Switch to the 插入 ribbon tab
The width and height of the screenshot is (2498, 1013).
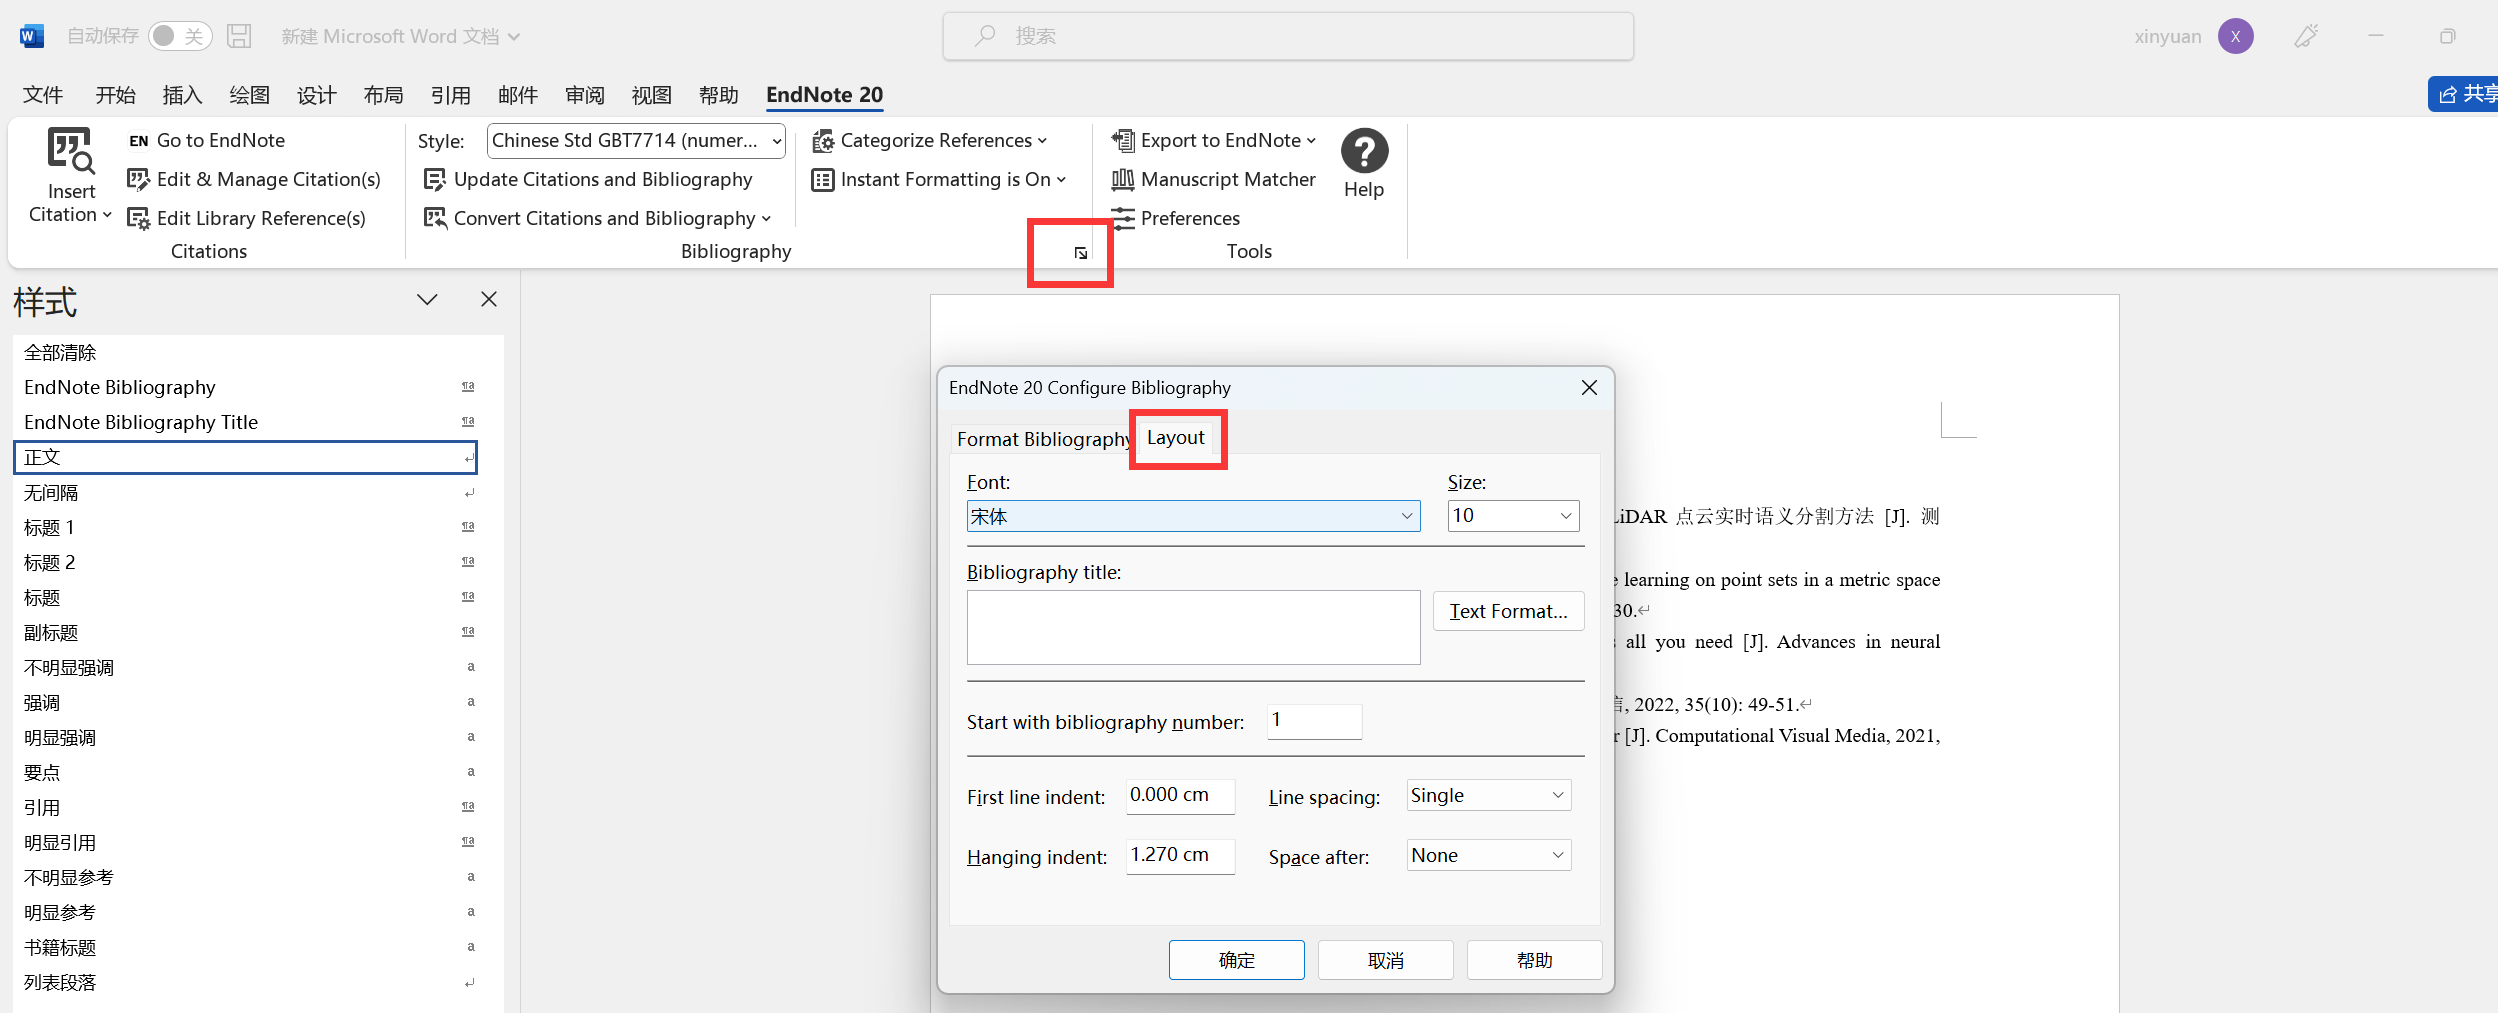tap(182, 95)
